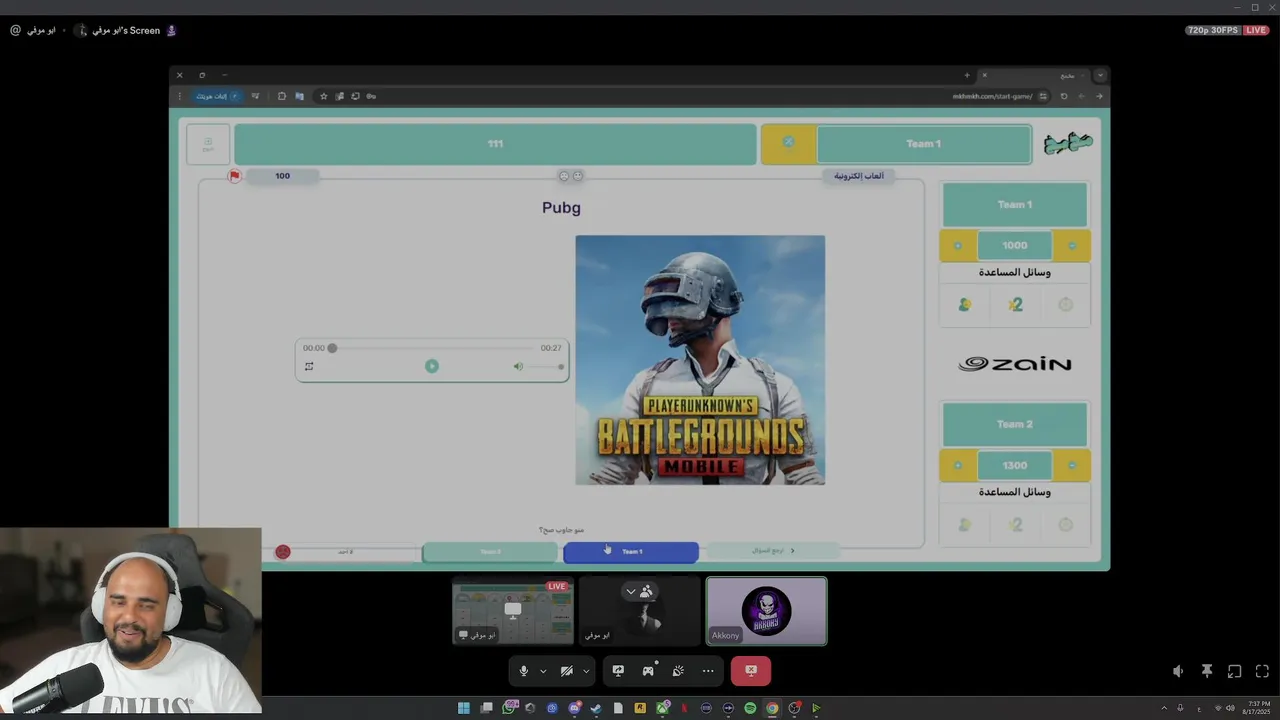Use Team 2's call-a-friend helper
This screenshot has height=720, width=1280.
964,525
